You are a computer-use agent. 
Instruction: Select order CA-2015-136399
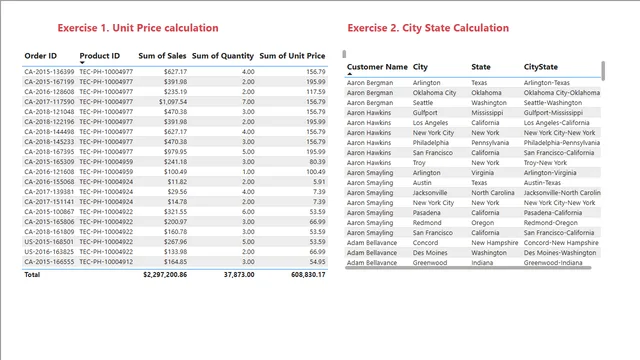click(x=49, y=72)
